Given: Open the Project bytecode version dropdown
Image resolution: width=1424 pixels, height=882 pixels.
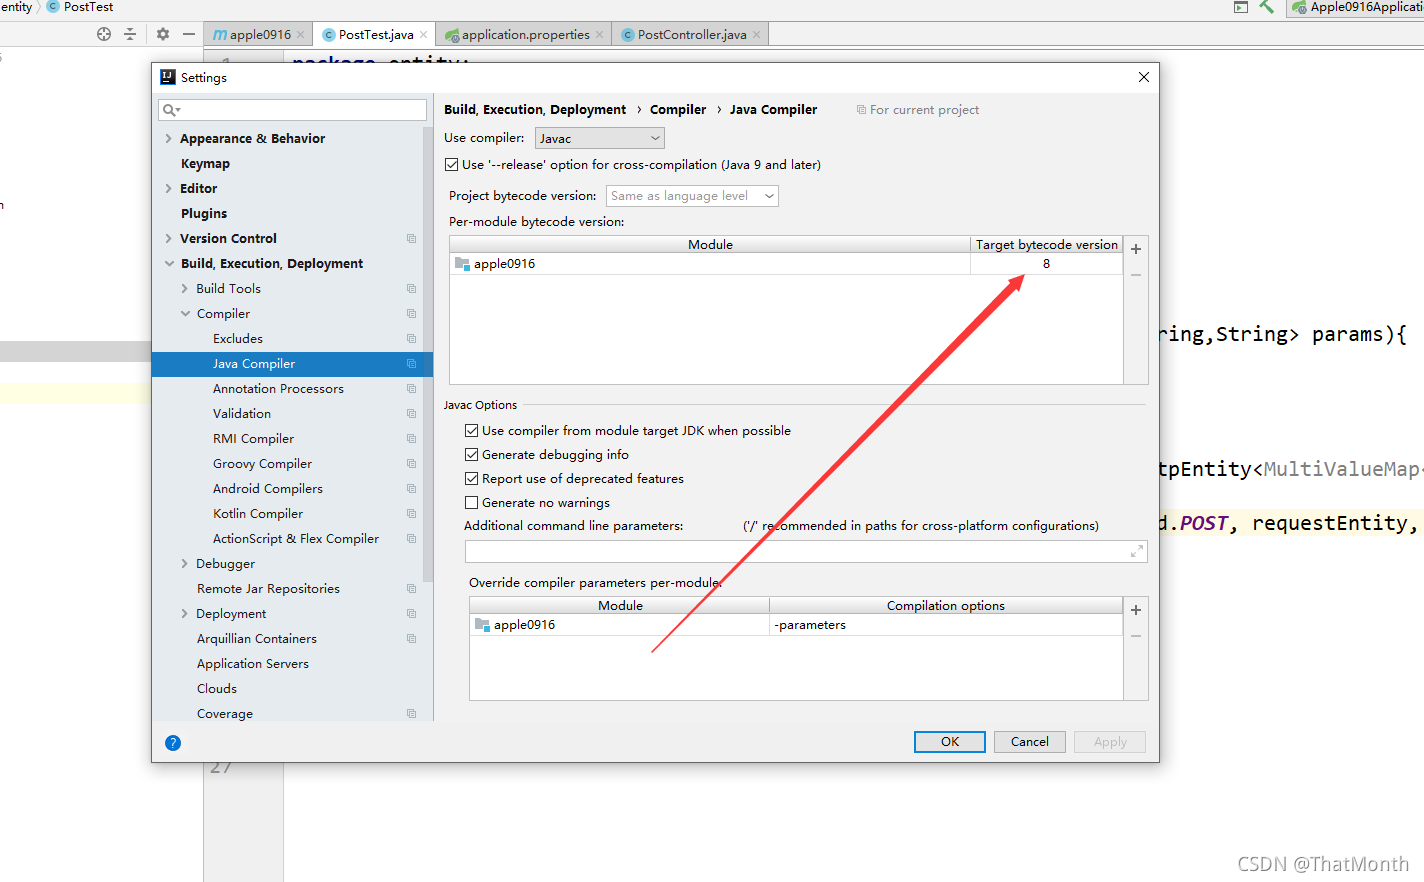Looking at the screenshot, I should pyautogui.click(x=692, y=195).
